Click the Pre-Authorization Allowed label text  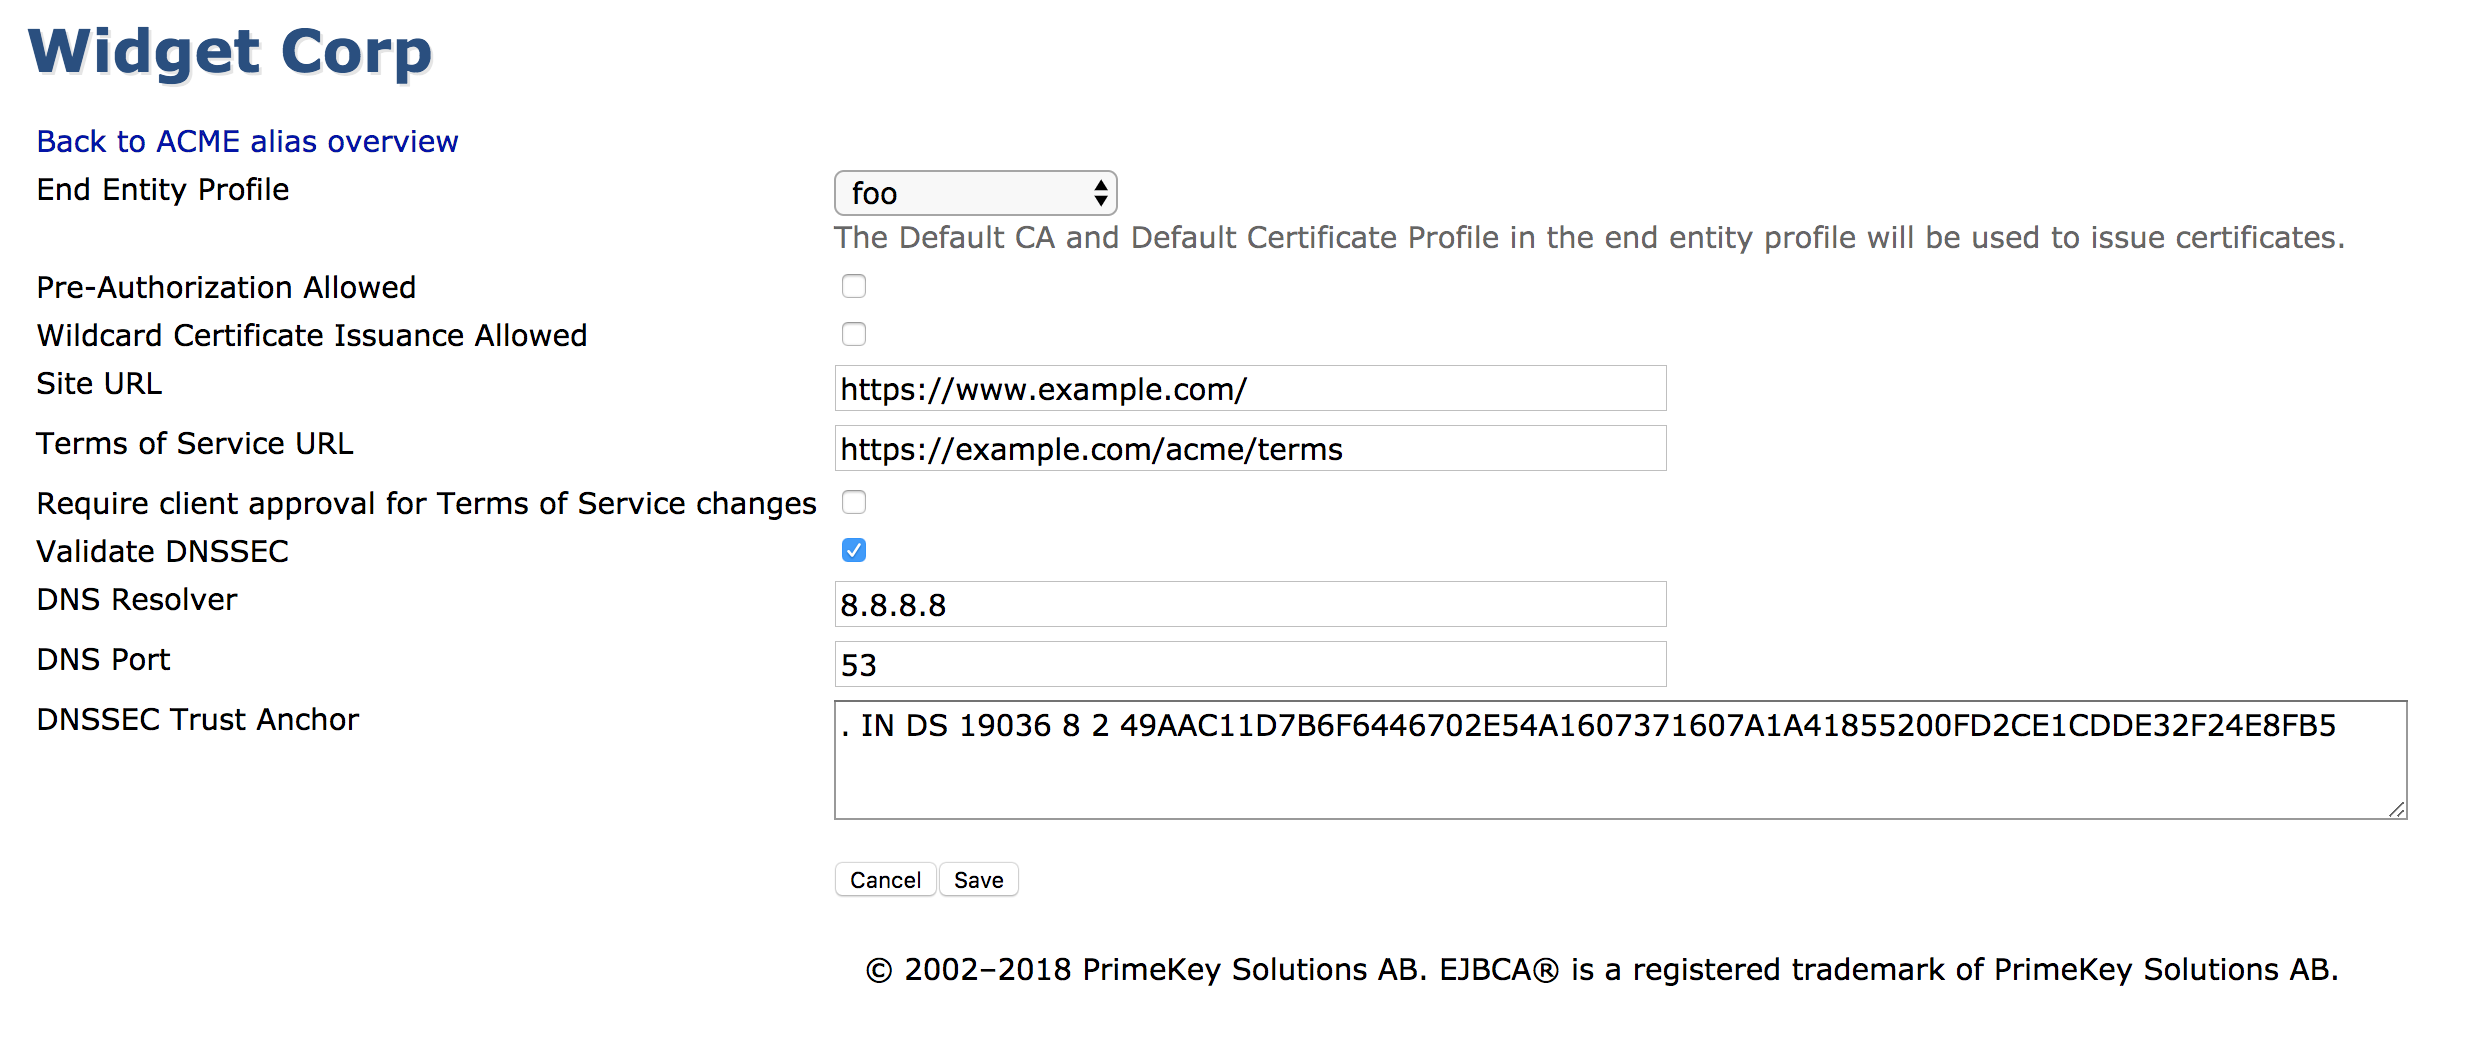tap(226, 288)
